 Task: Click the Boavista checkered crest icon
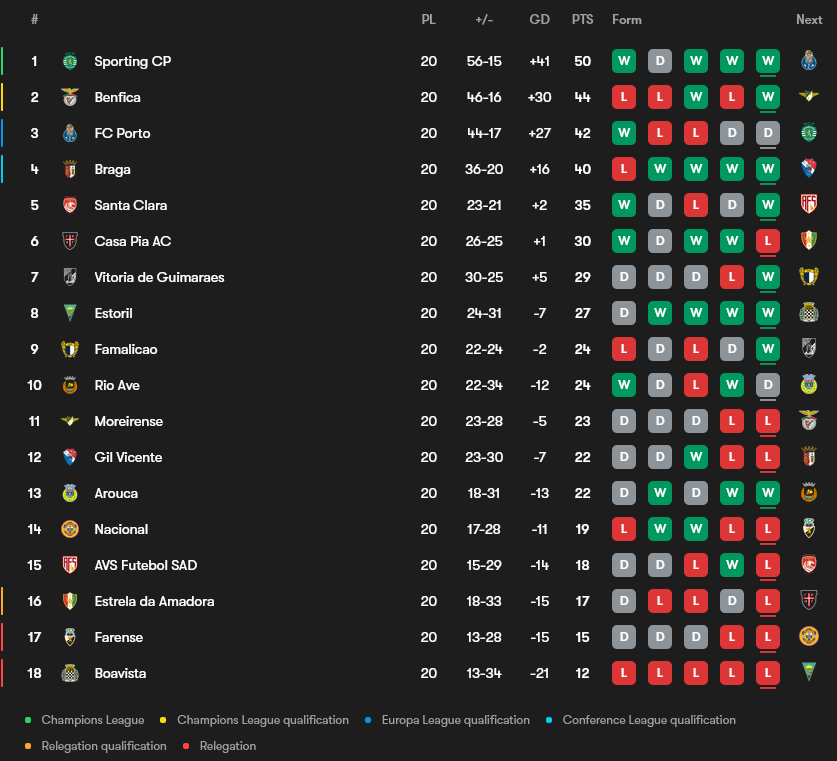(x=69, y=673)
